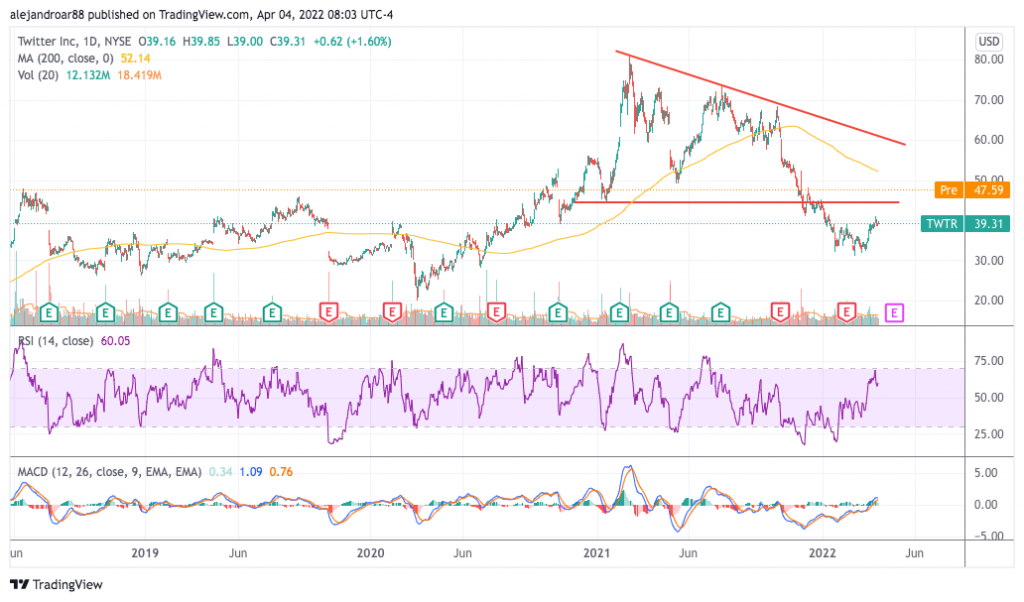Click the MA value 52.14

tap(135, 58)
